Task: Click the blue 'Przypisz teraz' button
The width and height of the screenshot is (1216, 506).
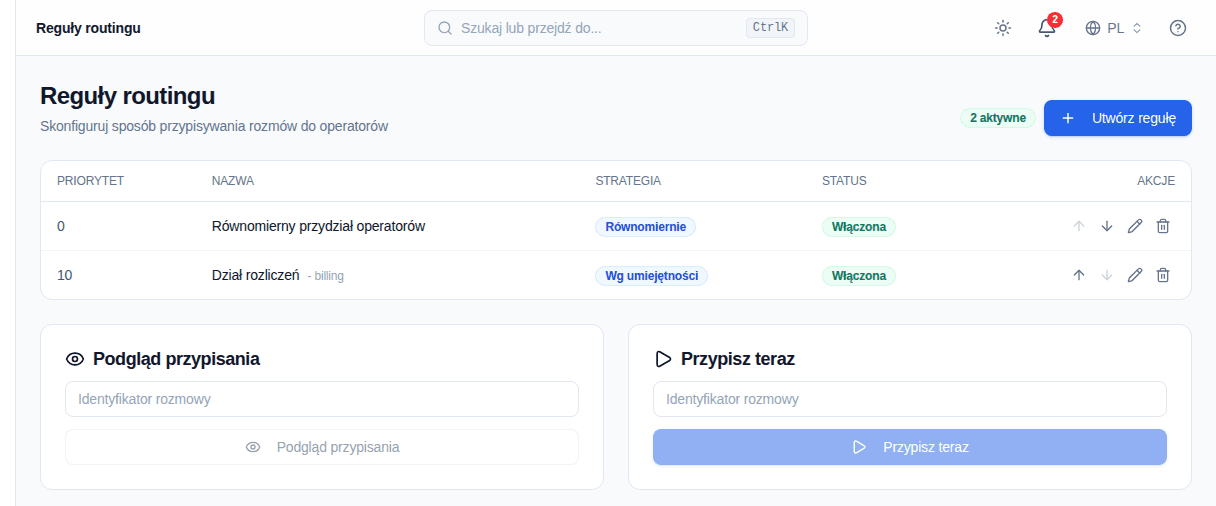Action: coord(910,447)
